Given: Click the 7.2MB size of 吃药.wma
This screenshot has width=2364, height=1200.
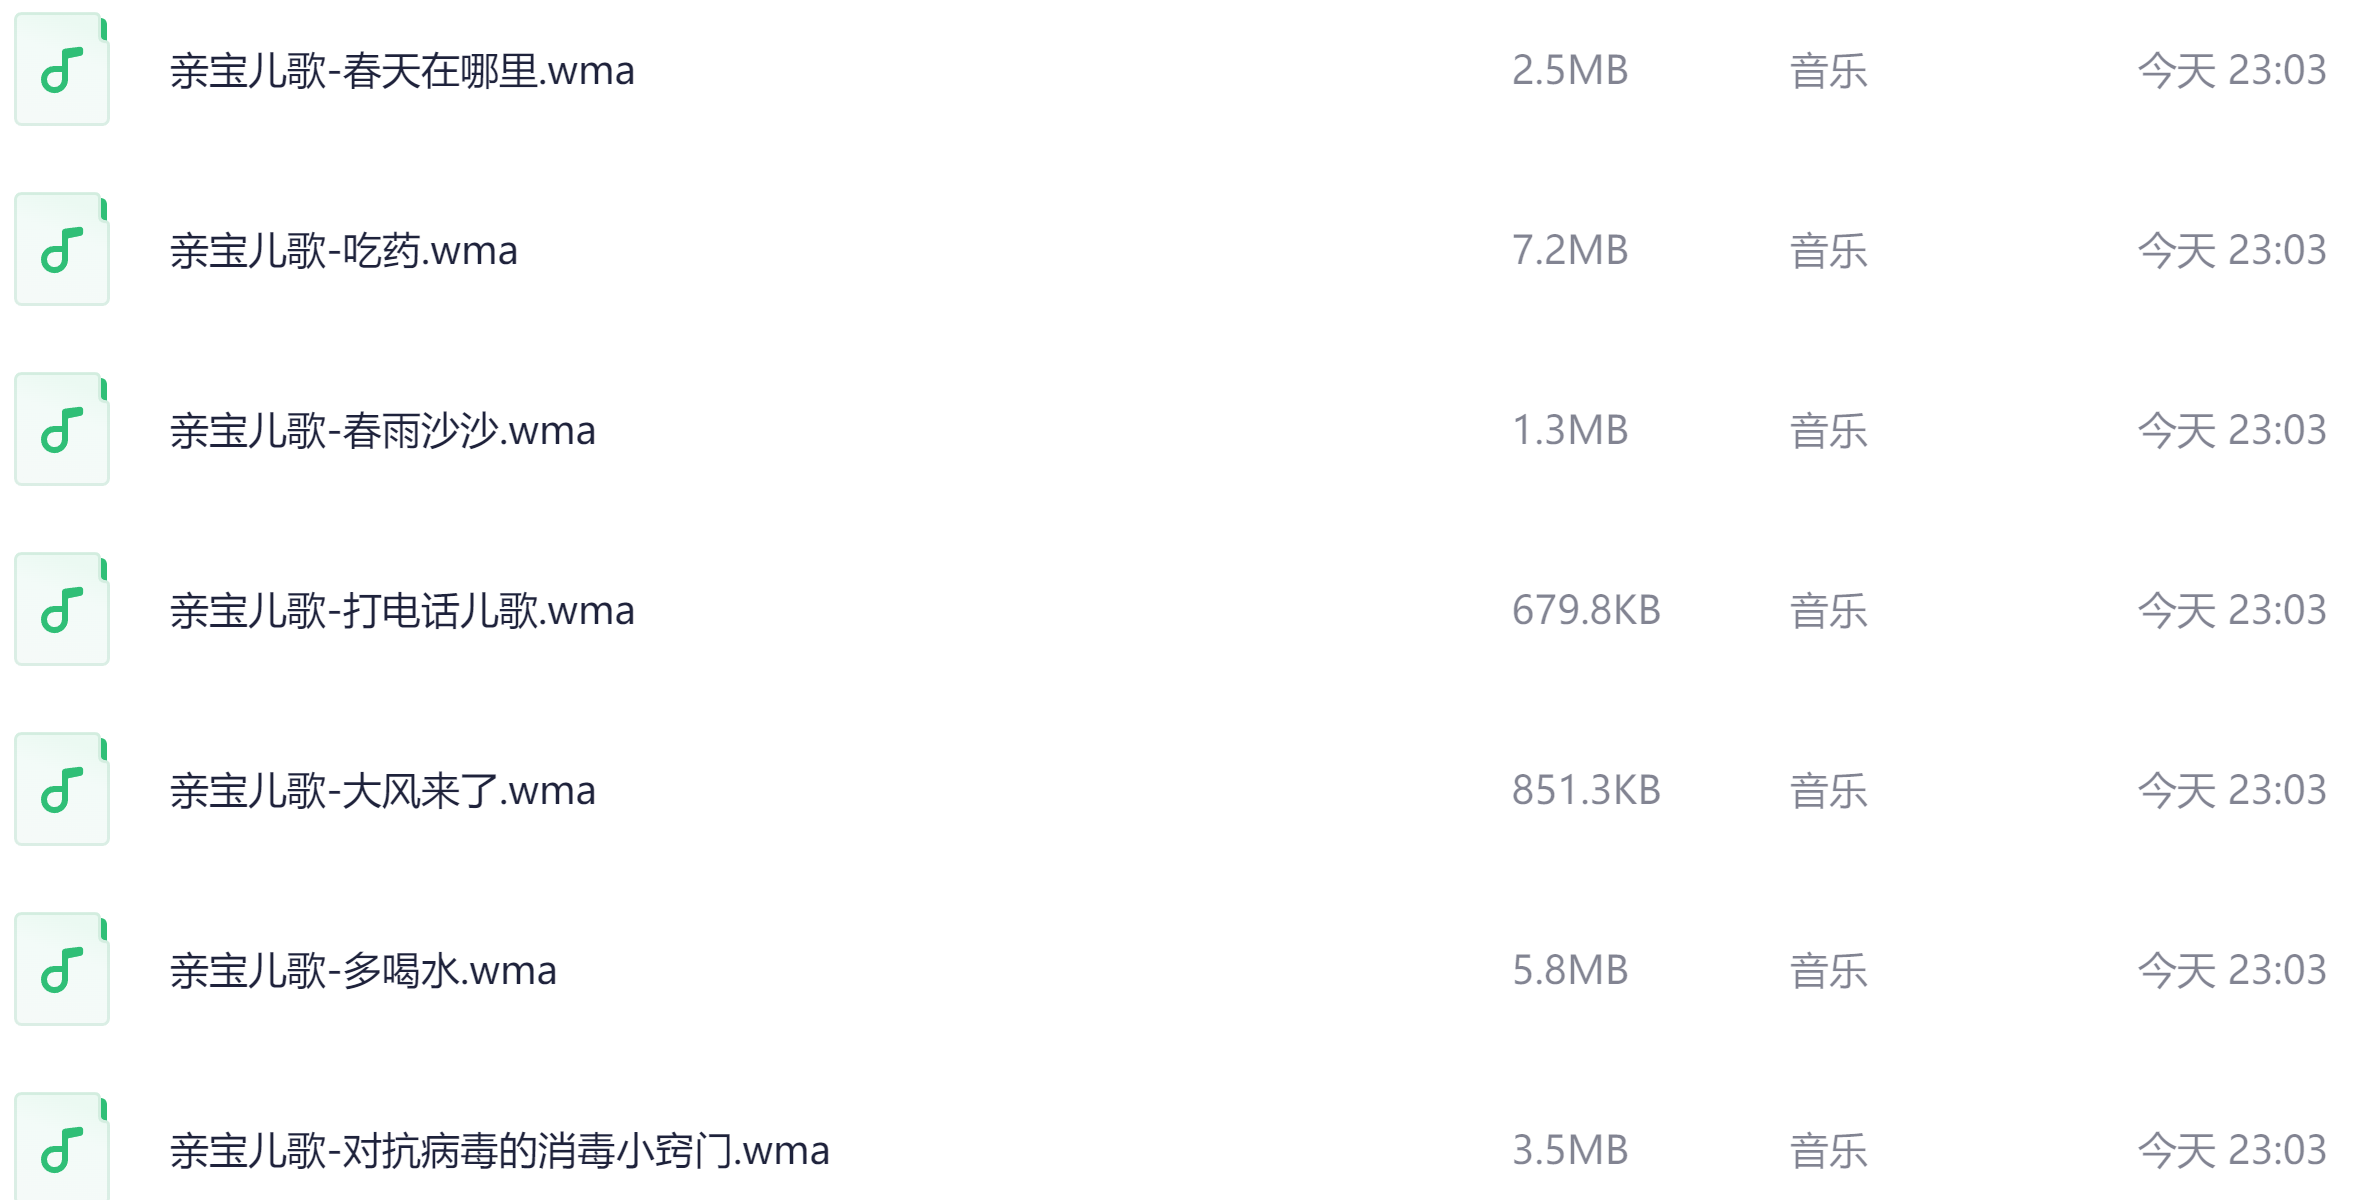Looking at the screenshot, I should (x=1570, y=250).
